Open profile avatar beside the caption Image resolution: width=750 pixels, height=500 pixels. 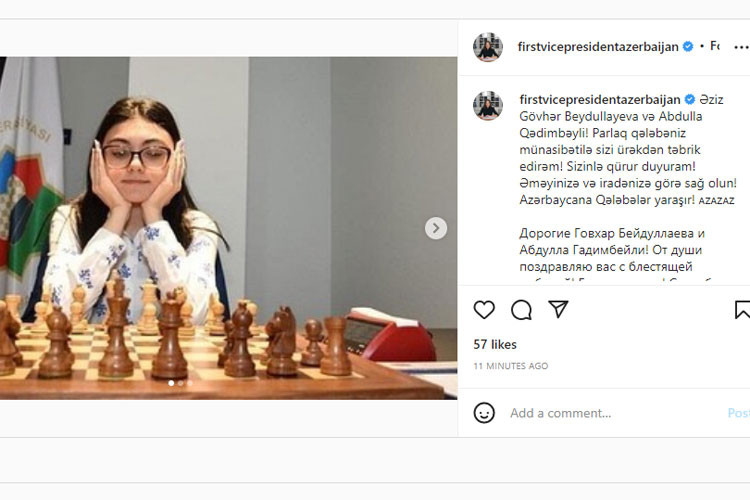pos(488,105)
